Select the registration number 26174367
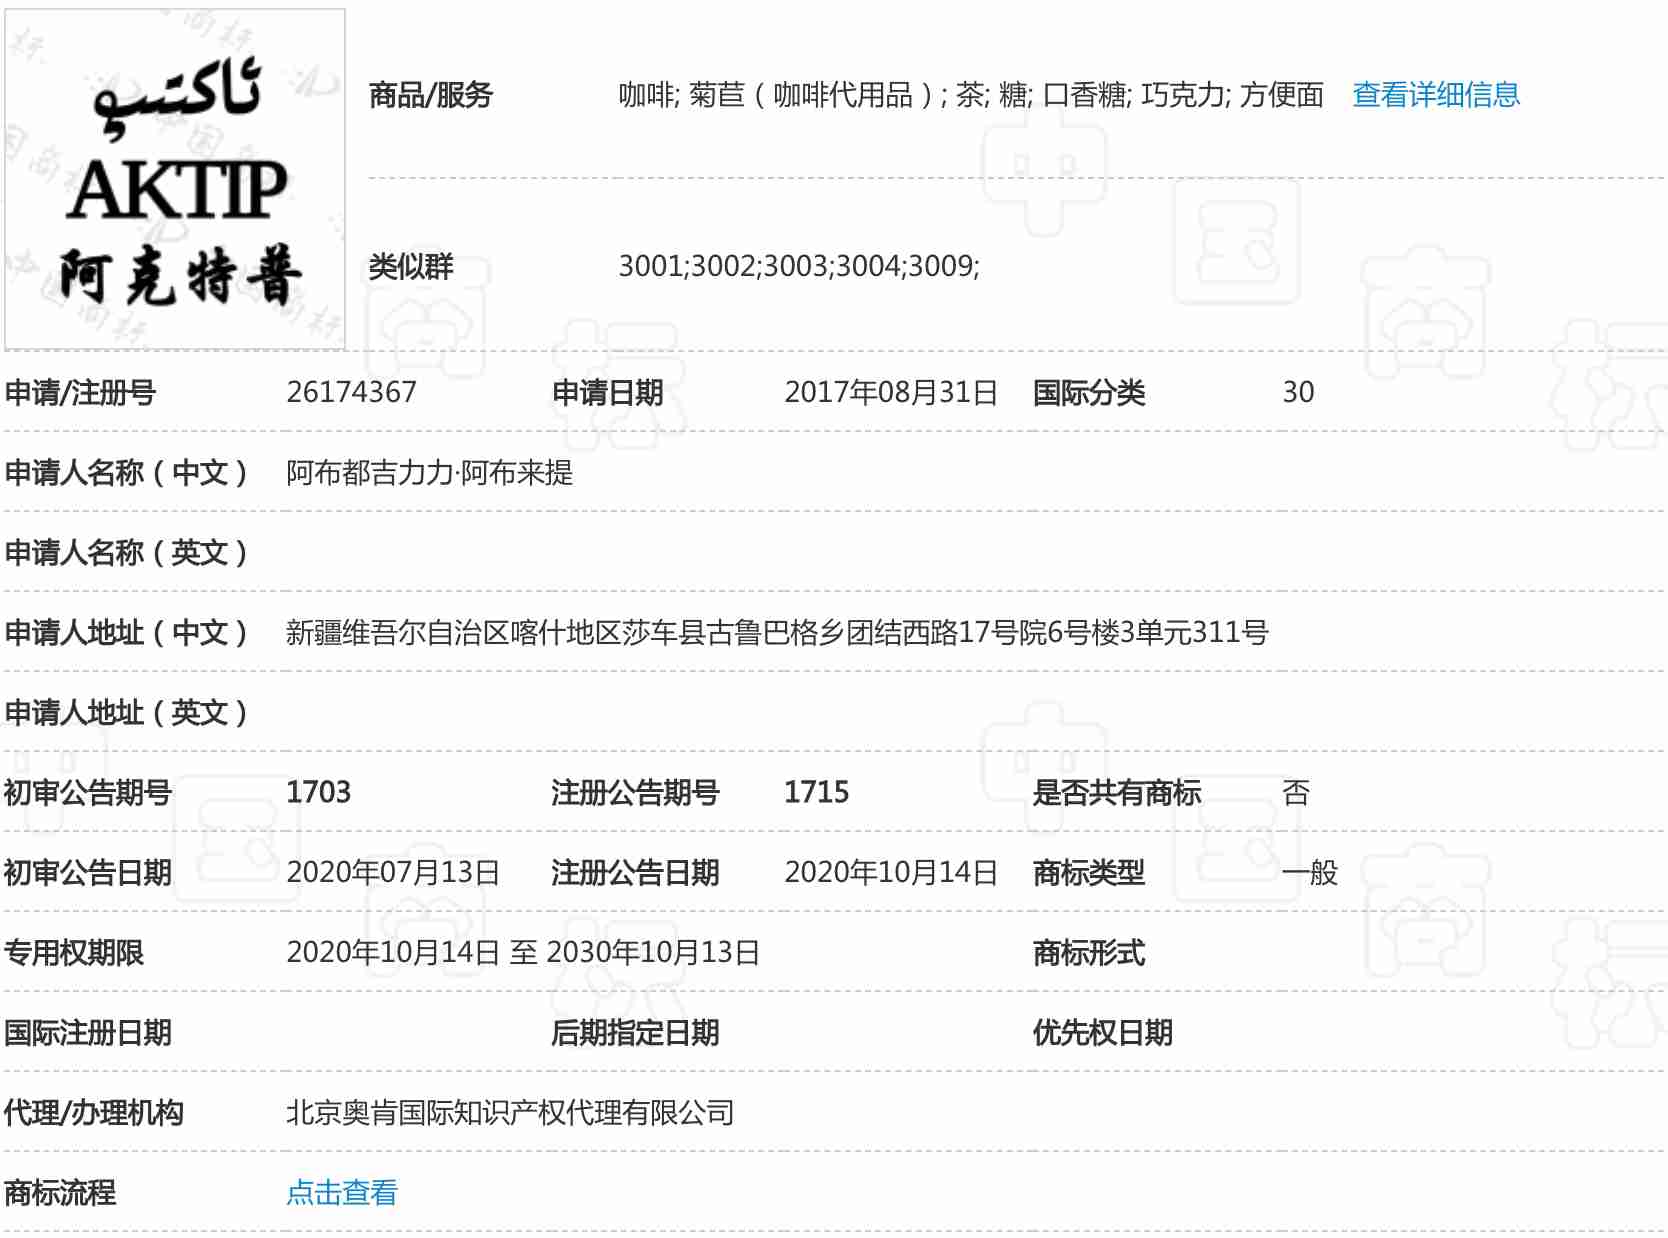1668x1238 pixels. pyautogui.click(x=351, y=392)
